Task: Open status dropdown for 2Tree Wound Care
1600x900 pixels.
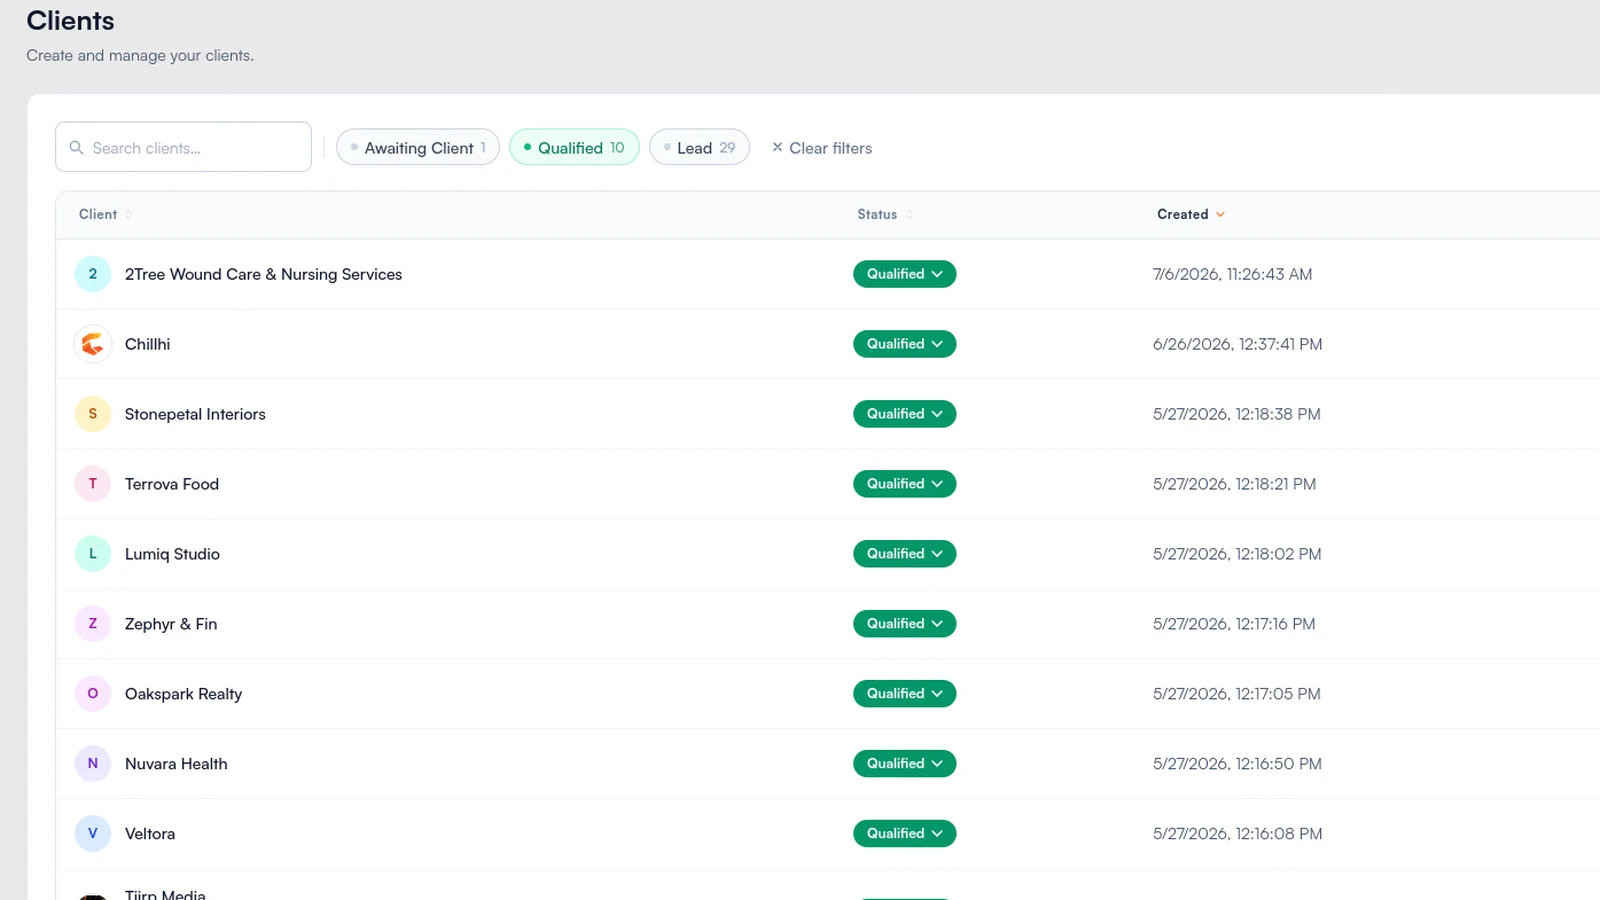Action: point(904,274)
